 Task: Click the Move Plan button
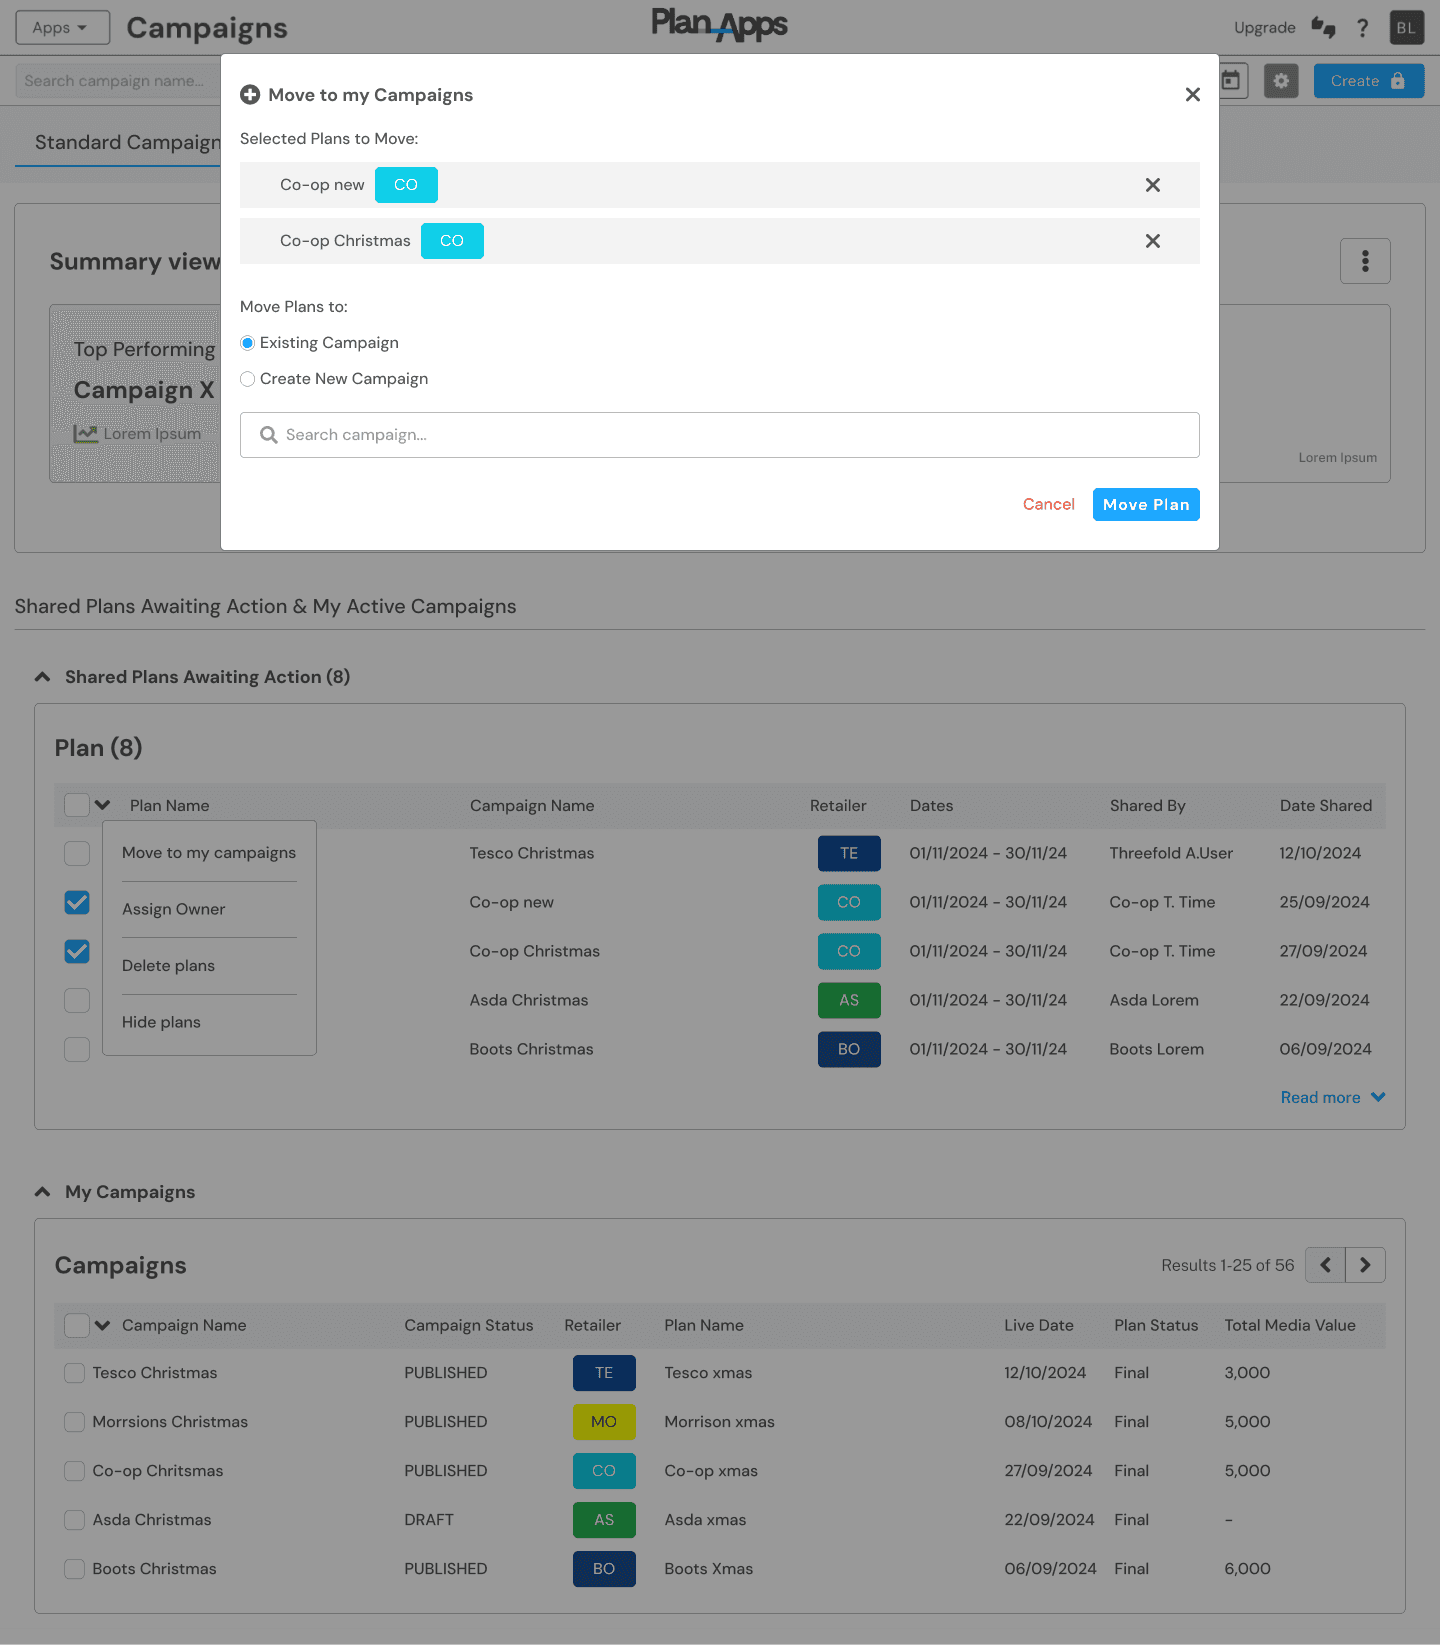point(1146,505)
